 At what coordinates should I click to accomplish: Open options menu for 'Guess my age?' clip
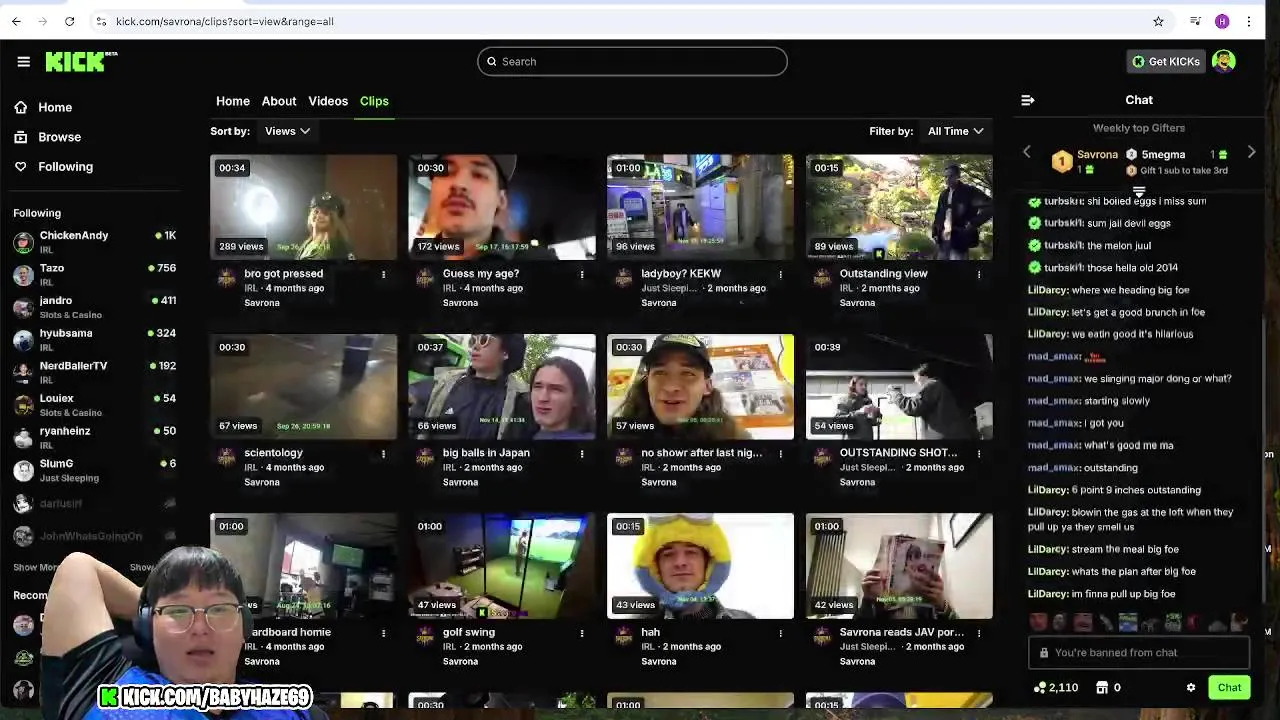click(582, 274)
